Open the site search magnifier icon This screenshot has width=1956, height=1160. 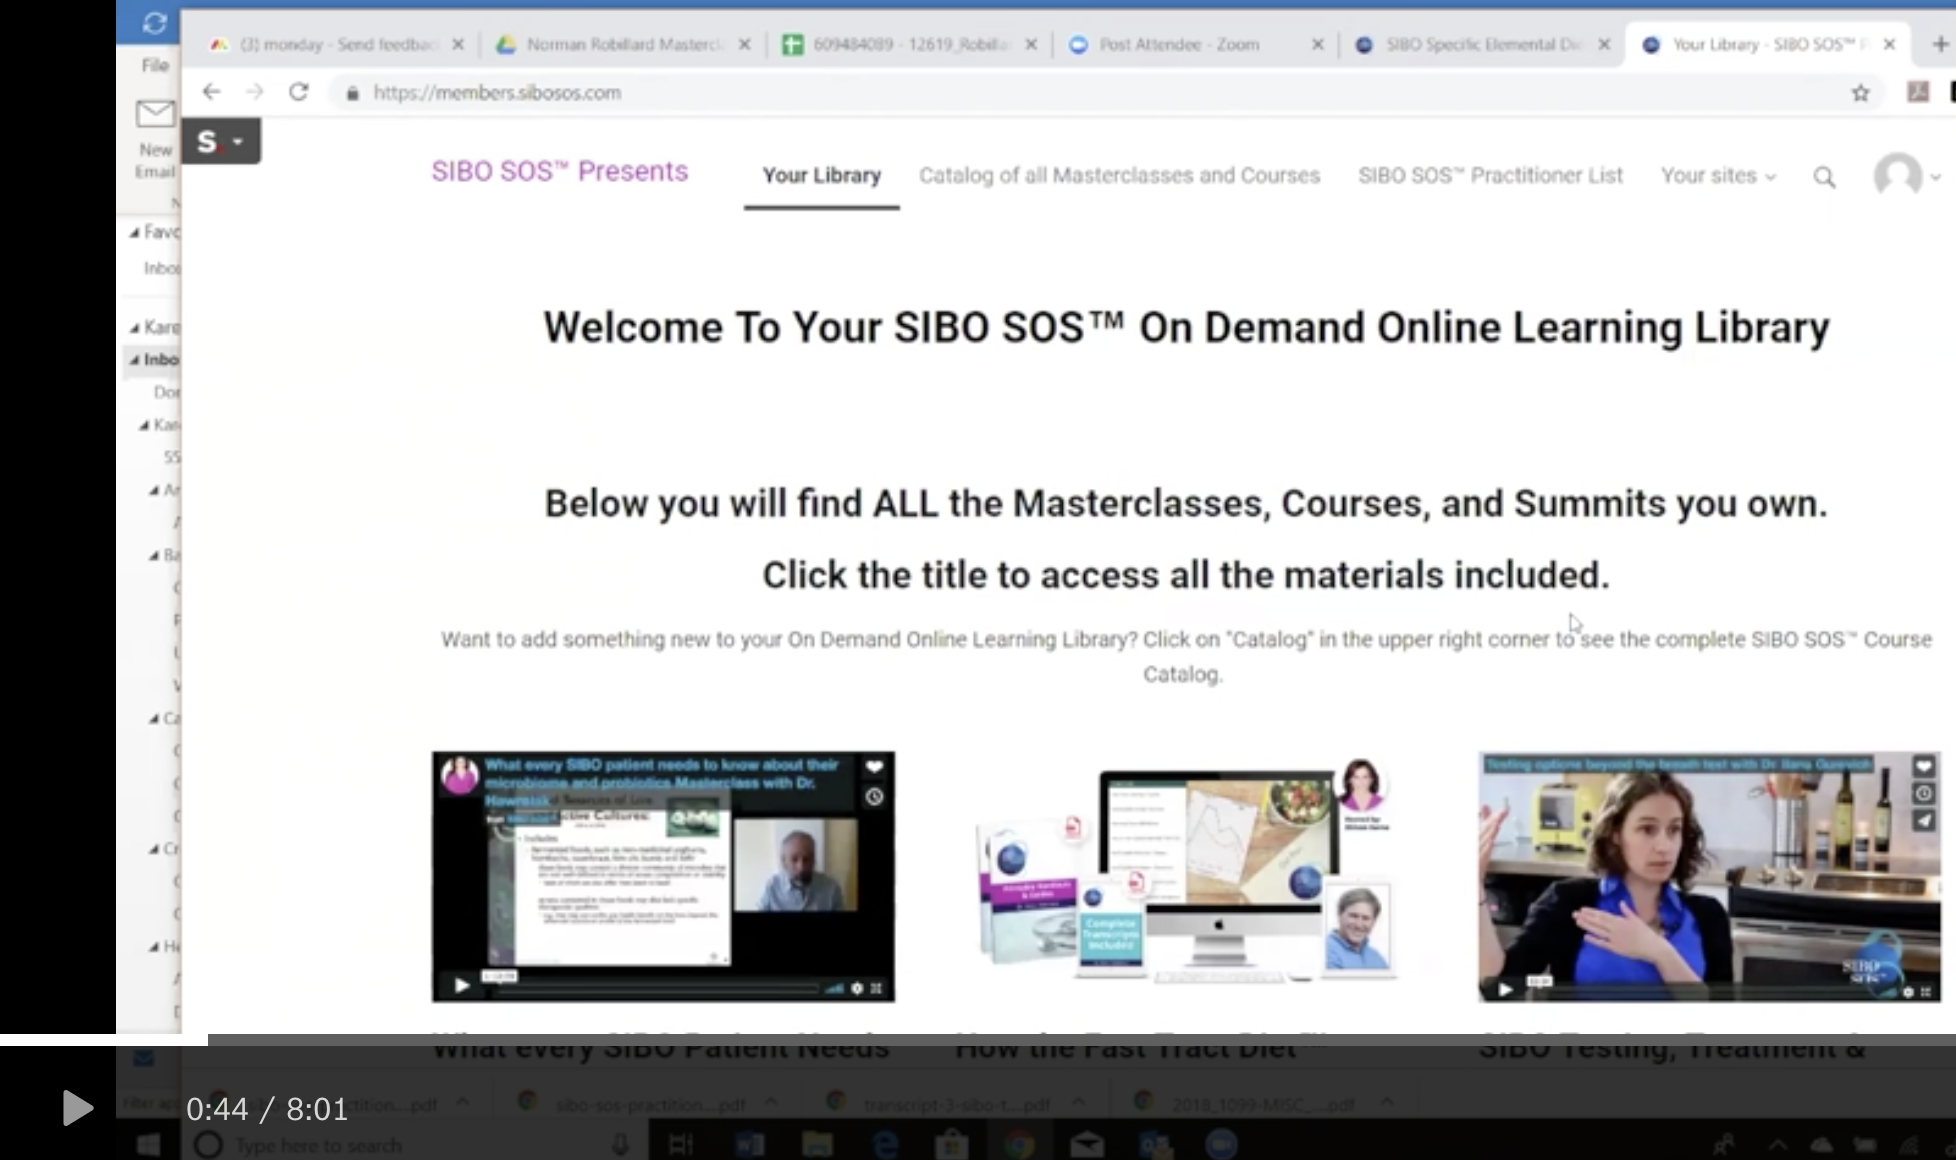click(1824, 177)
